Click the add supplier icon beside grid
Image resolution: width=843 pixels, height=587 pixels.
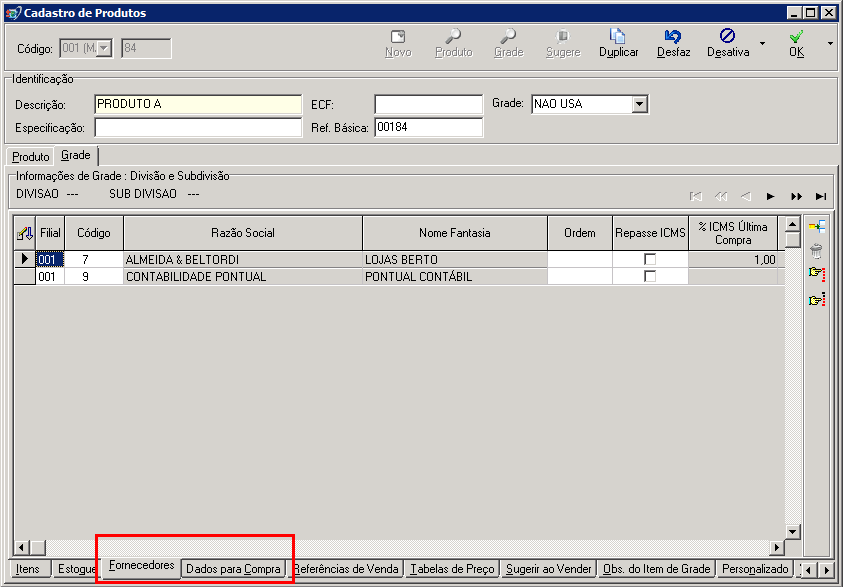817,227
